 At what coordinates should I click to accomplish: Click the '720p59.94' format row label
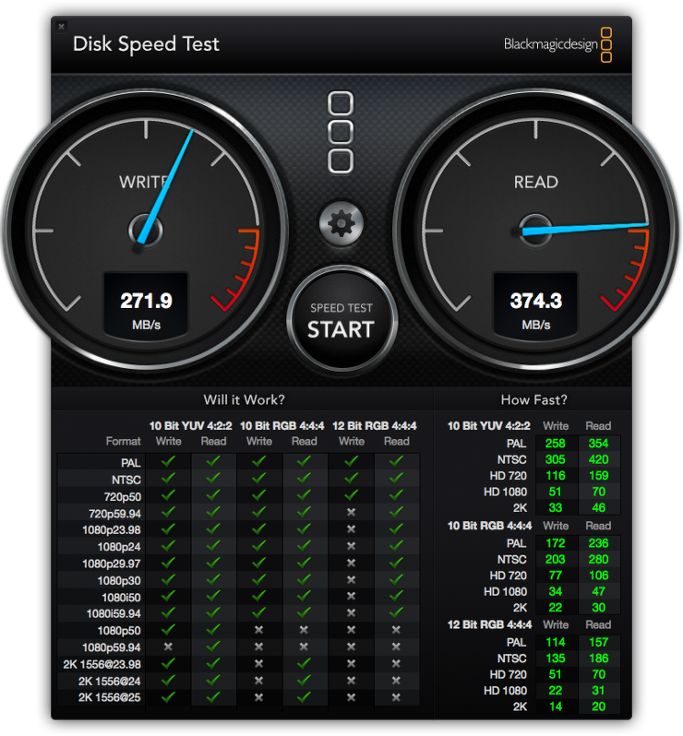(115, 514)
